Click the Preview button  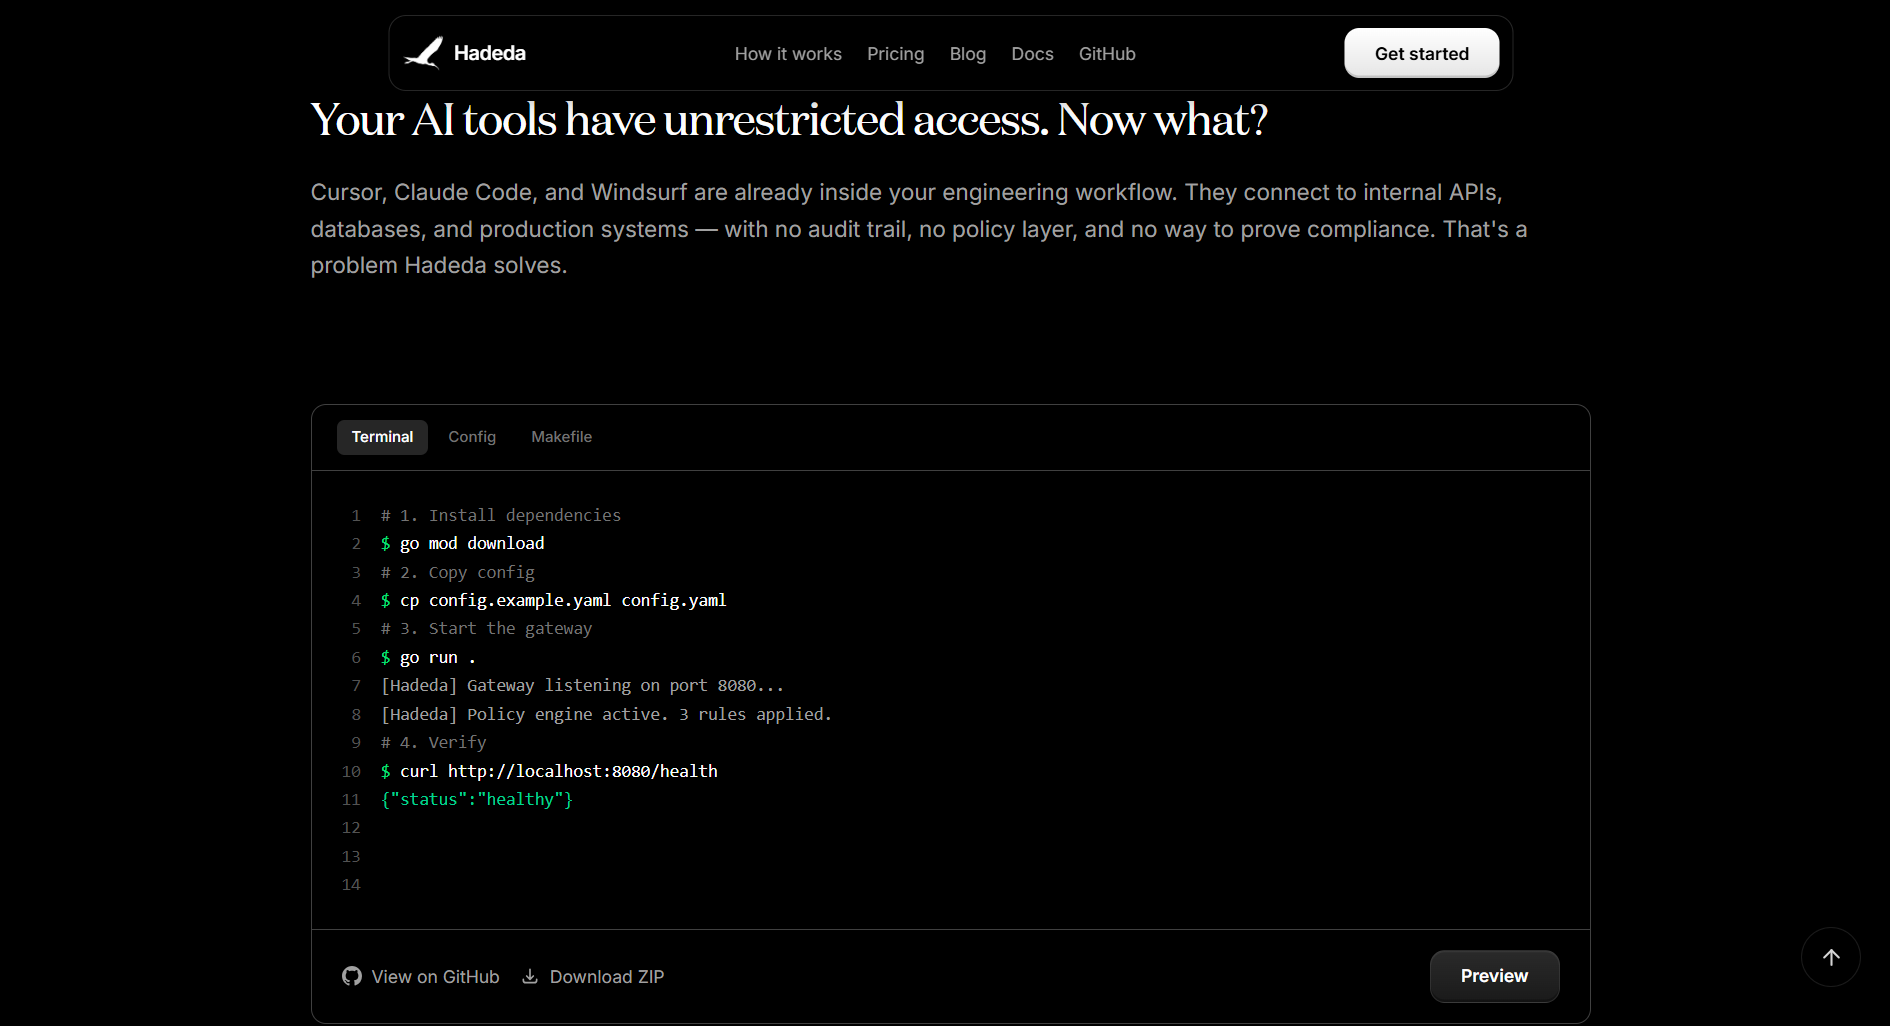pyautogui.click(x=1494, y=976)
